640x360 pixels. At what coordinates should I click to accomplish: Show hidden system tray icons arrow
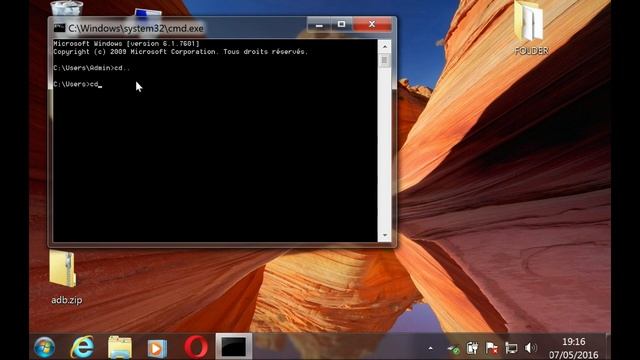click(x=430, y=348)
